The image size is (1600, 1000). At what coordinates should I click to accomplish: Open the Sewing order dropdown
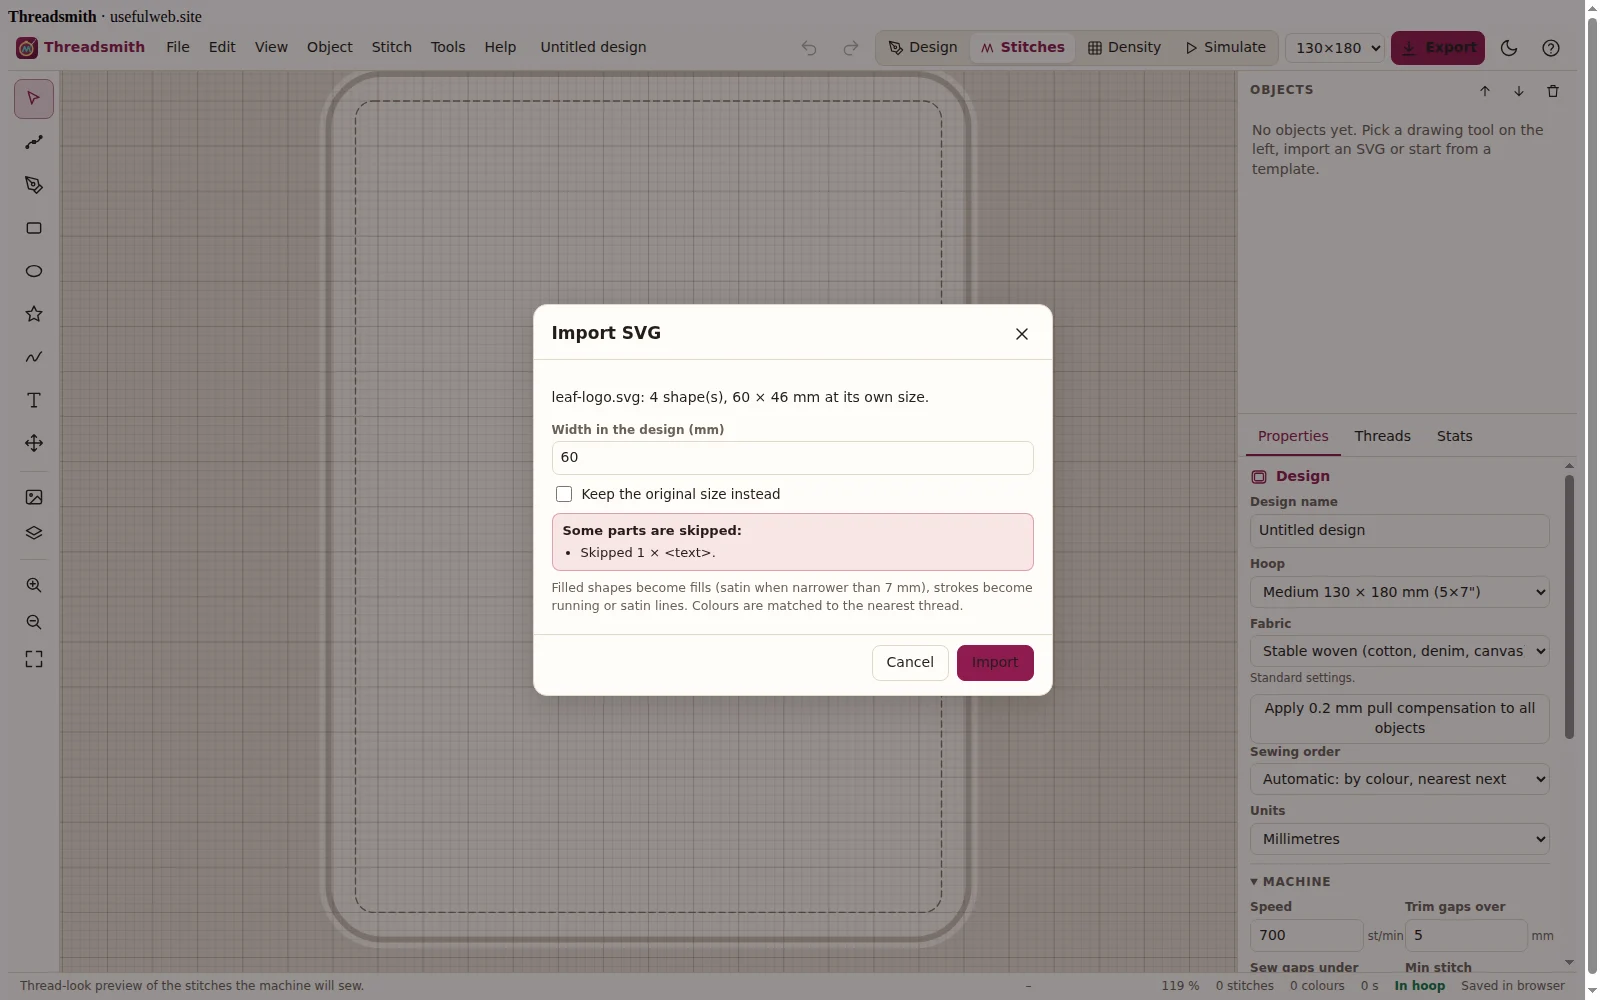[x=1399, y=779]
